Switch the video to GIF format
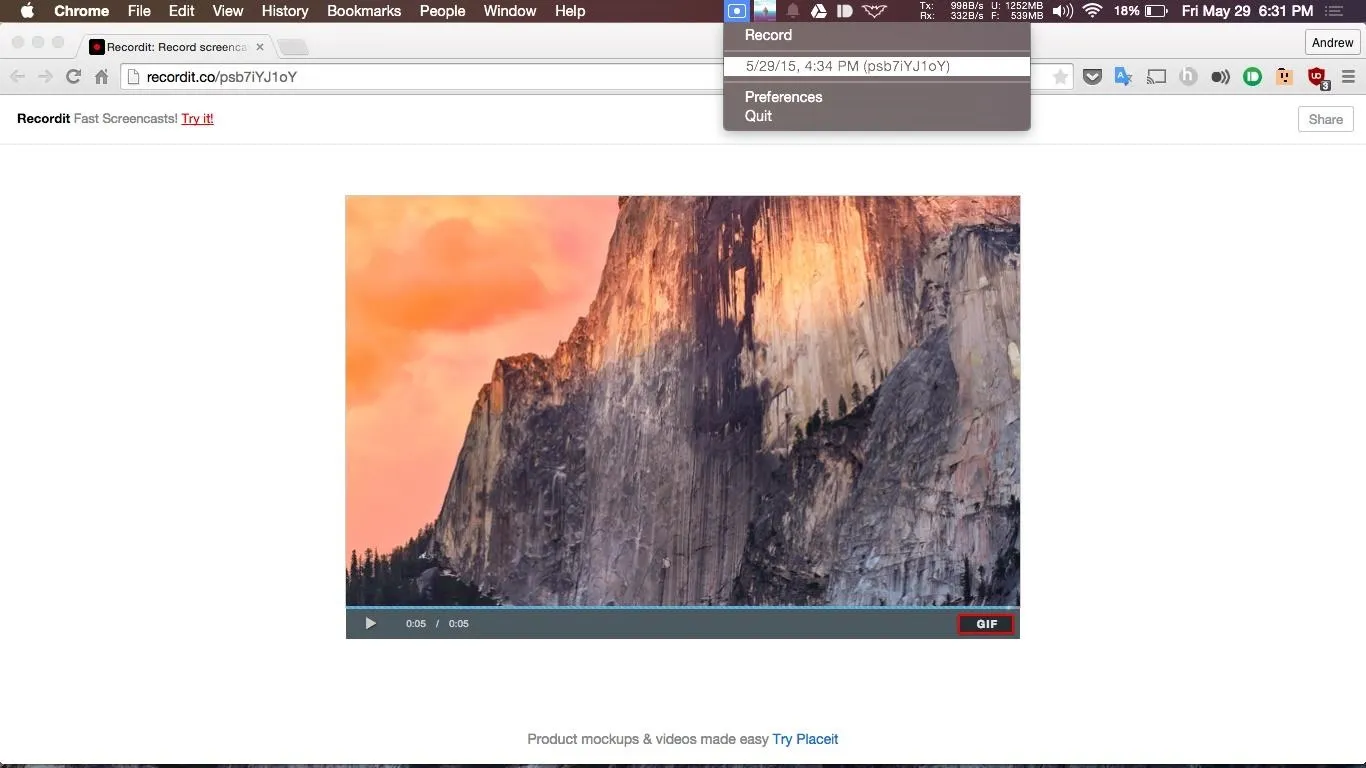1366x768 pixels. pyautogui.click(x=986, y=624)
